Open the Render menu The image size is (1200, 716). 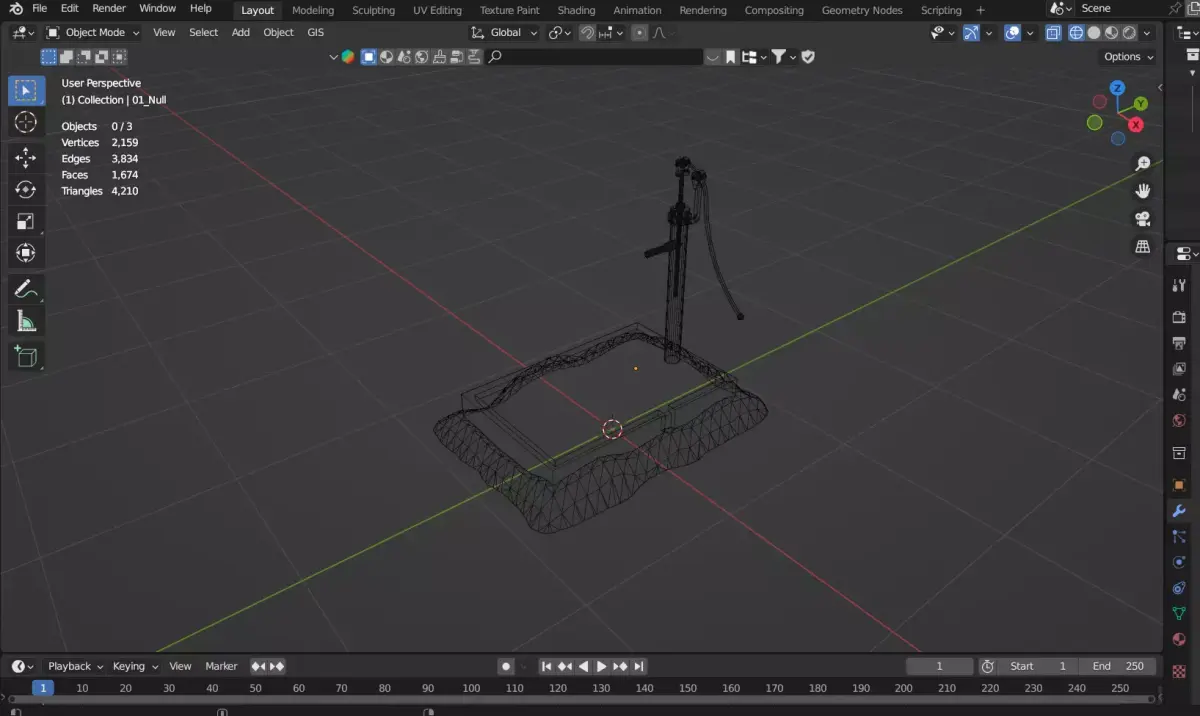109,9
